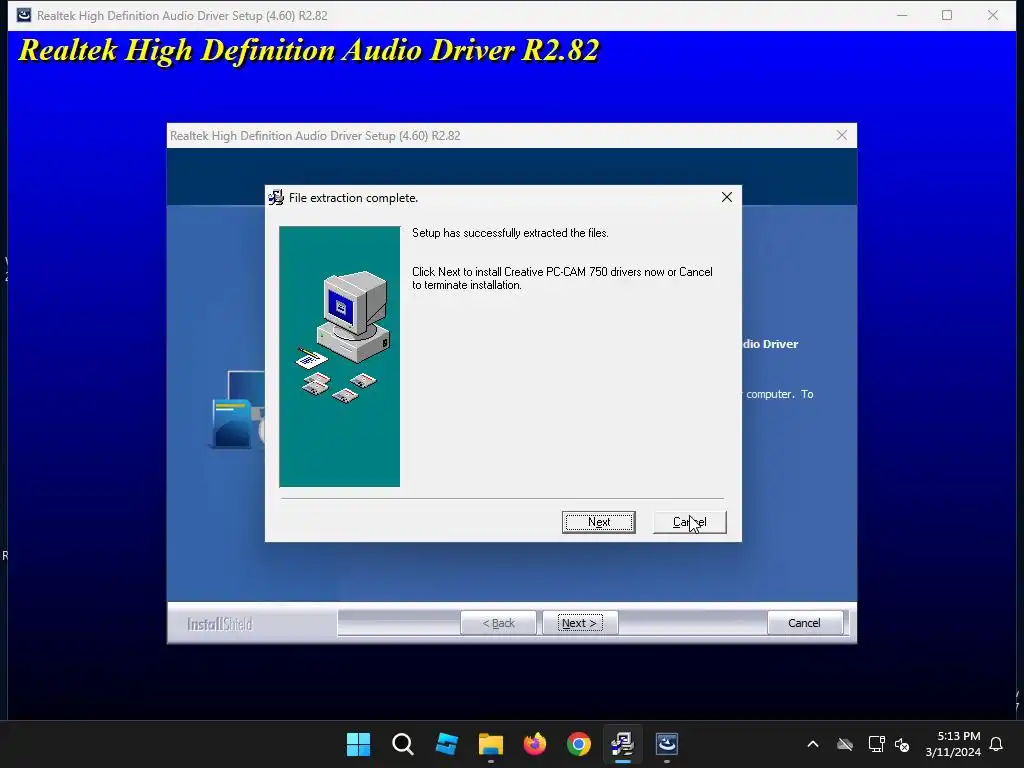1024x768 pixels.
Task: Maximize the outer Realtek setup window
Action: [946, 15]
